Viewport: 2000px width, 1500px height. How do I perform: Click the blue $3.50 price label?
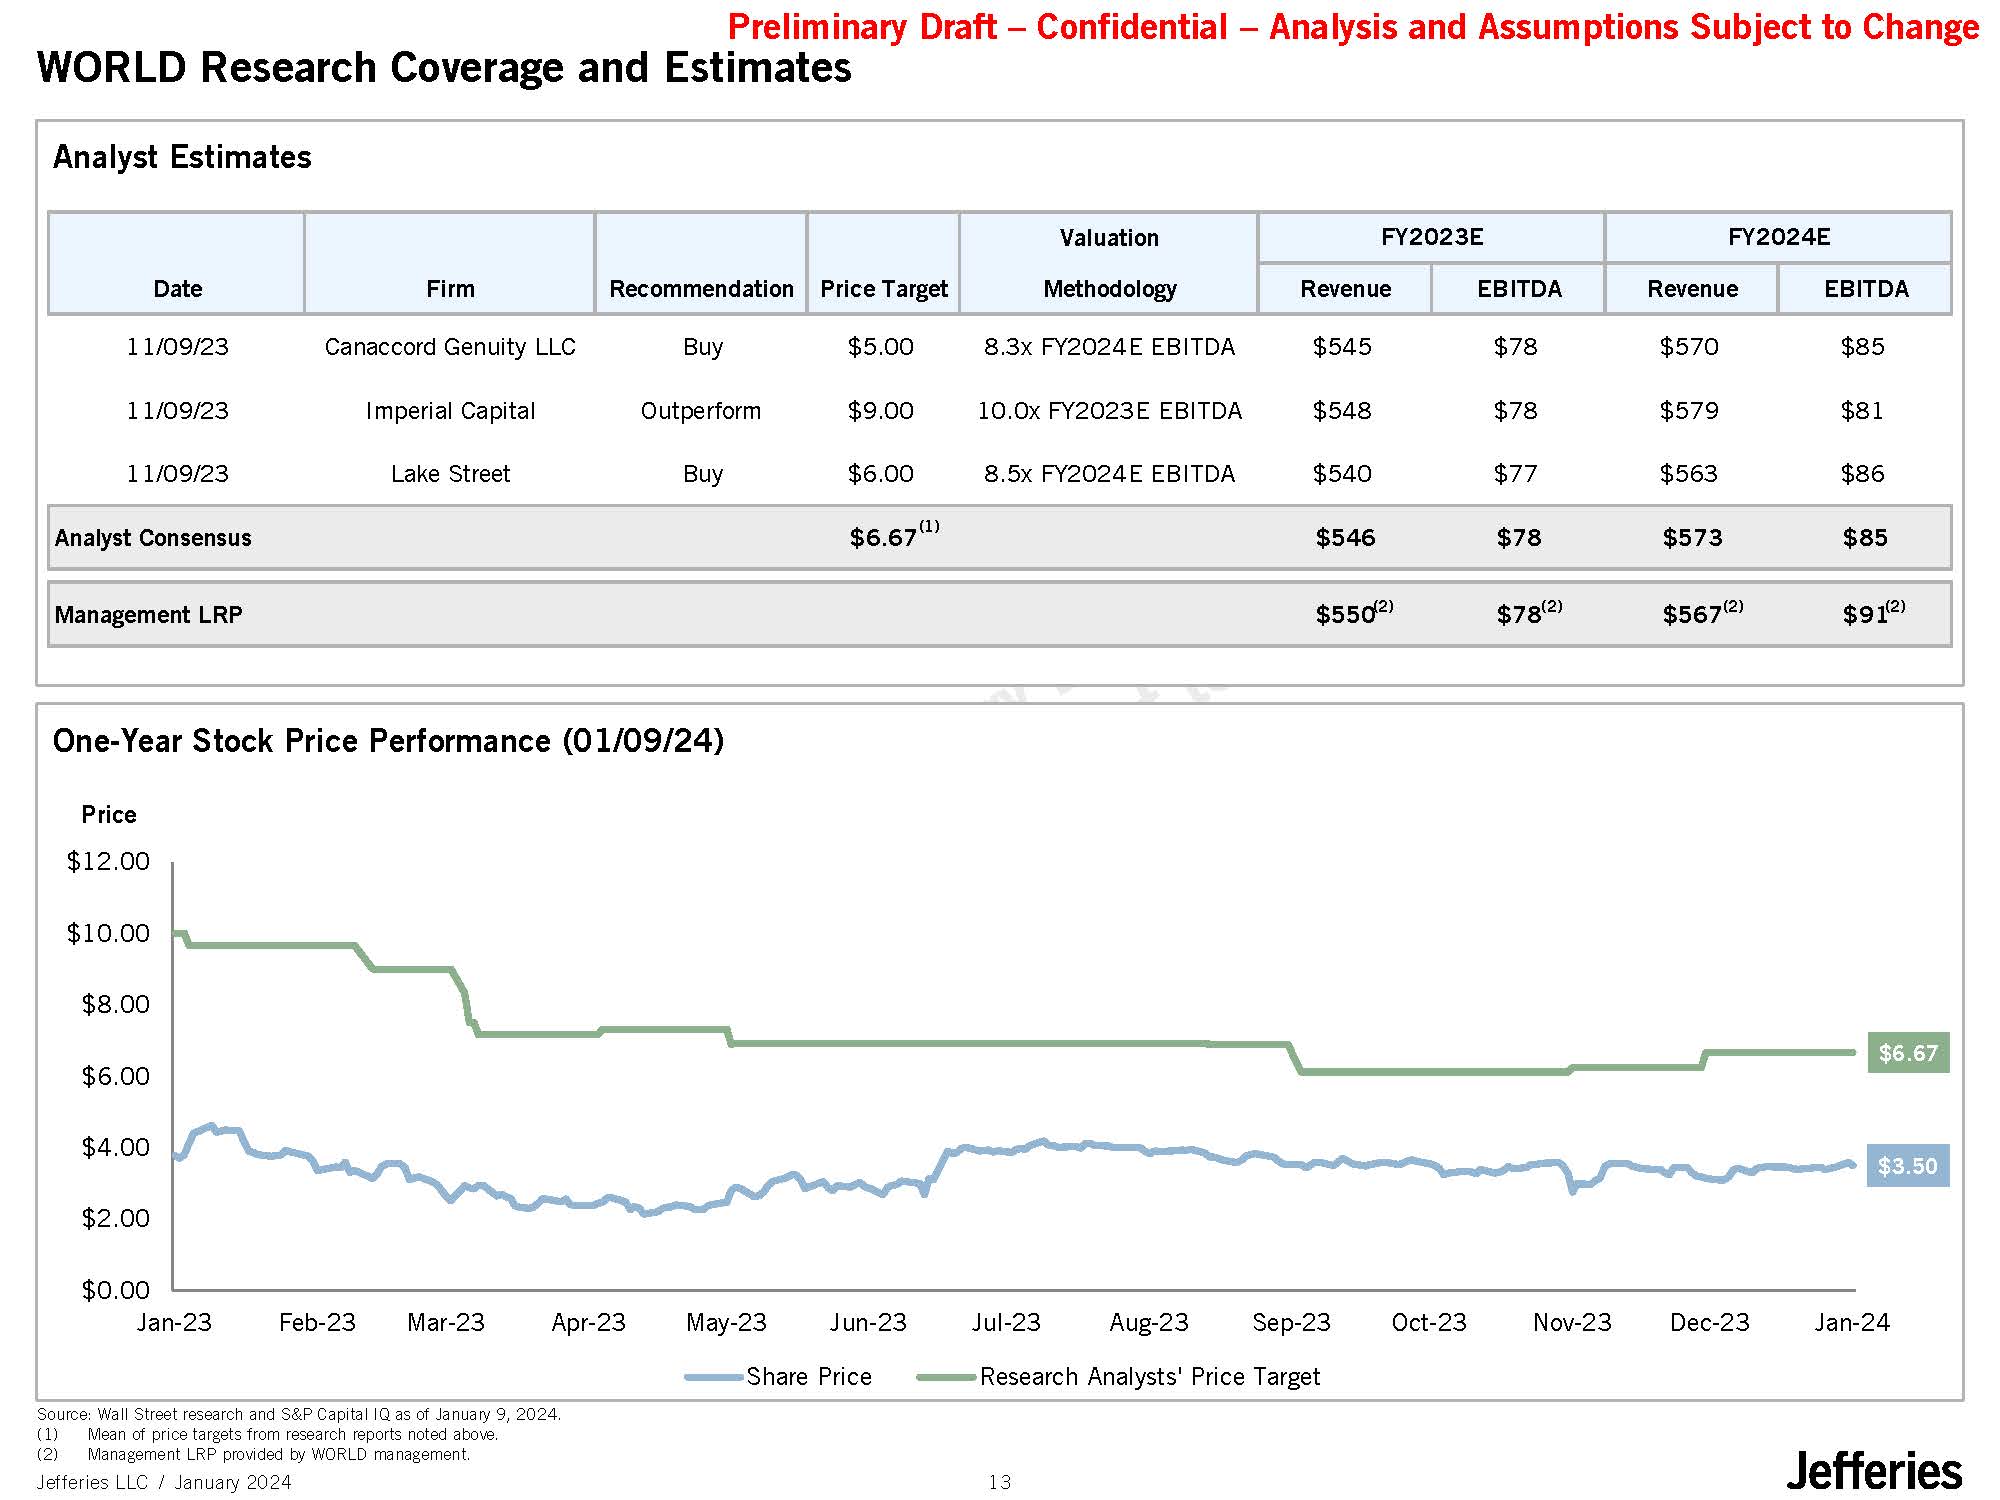pos(1907,1166)
